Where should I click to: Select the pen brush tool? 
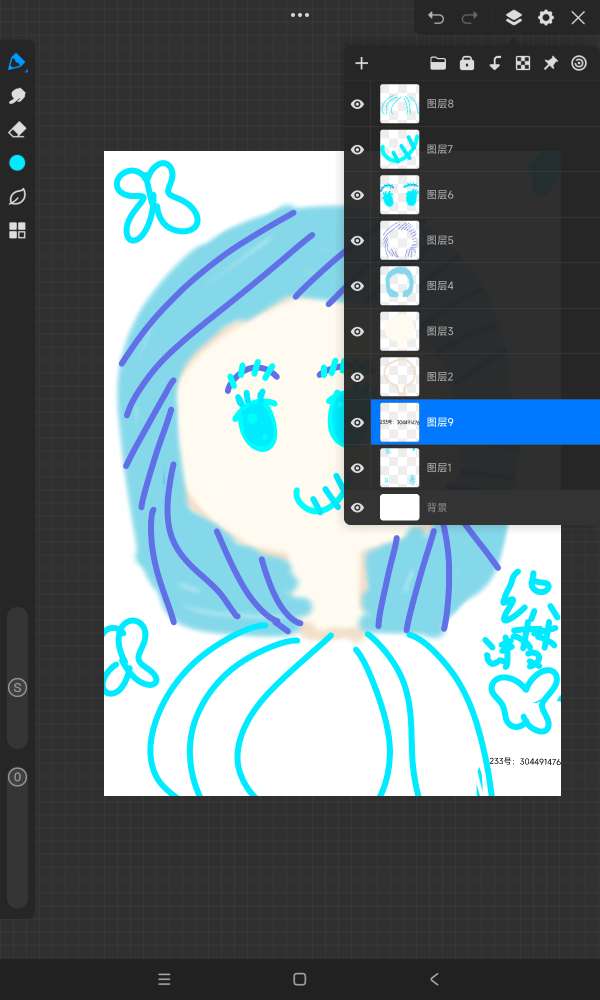[17, 62]
